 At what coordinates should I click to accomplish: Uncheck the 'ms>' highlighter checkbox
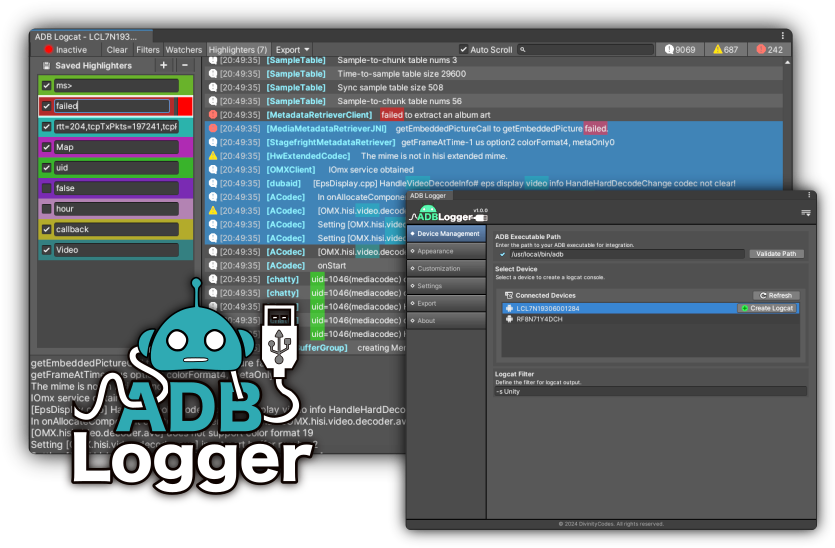click(x=47, y=86)
